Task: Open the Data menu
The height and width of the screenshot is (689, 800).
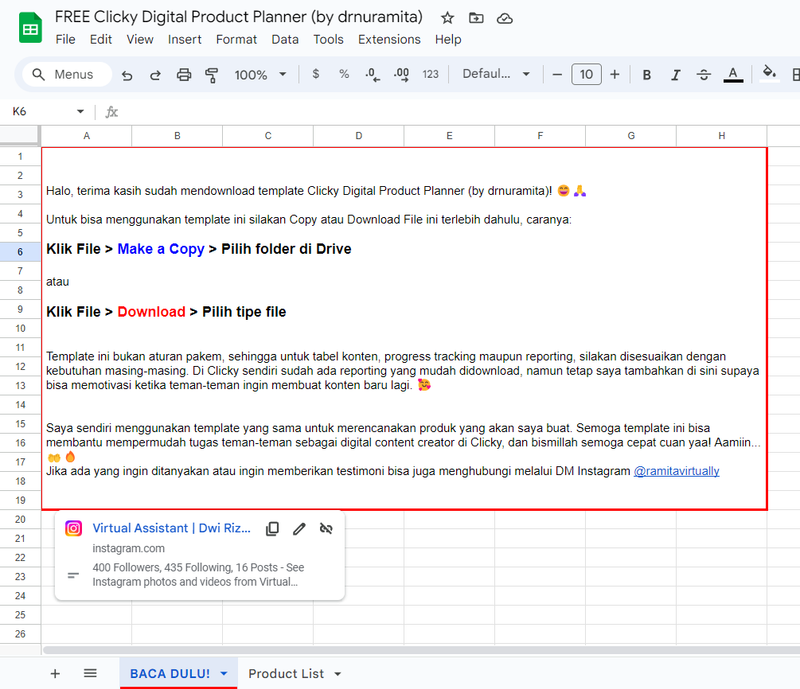Action: (285, 40)
